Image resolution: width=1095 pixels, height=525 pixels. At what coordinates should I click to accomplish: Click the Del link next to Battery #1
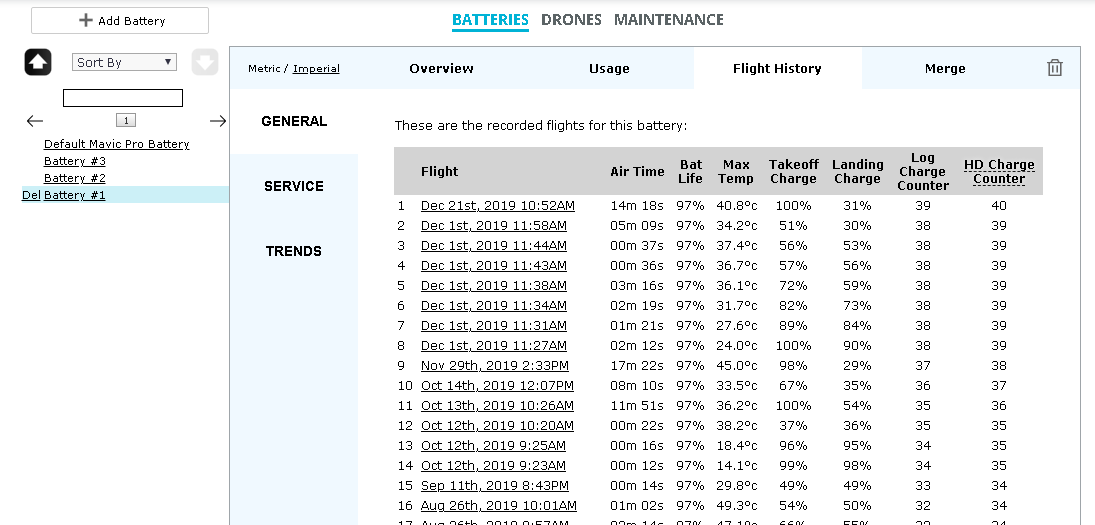[31, 195]
